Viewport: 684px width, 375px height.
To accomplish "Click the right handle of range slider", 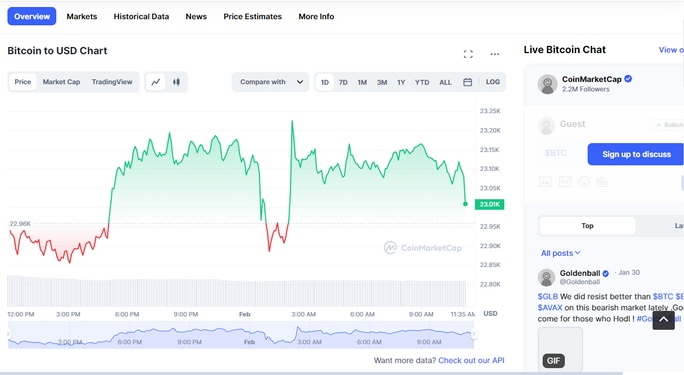I will click(474, 334).
